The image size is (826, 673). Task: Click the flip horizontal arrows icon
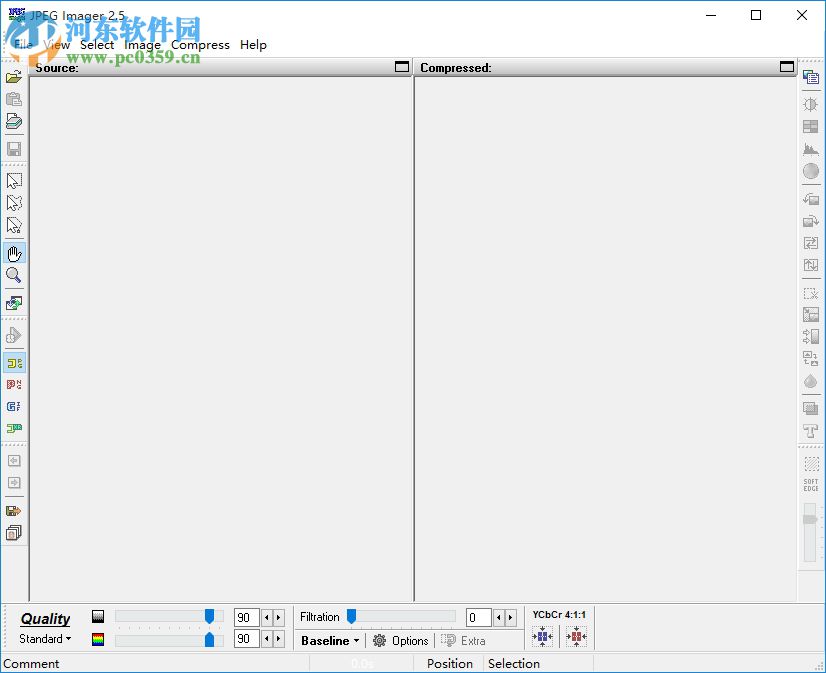[x=811, y=243]
